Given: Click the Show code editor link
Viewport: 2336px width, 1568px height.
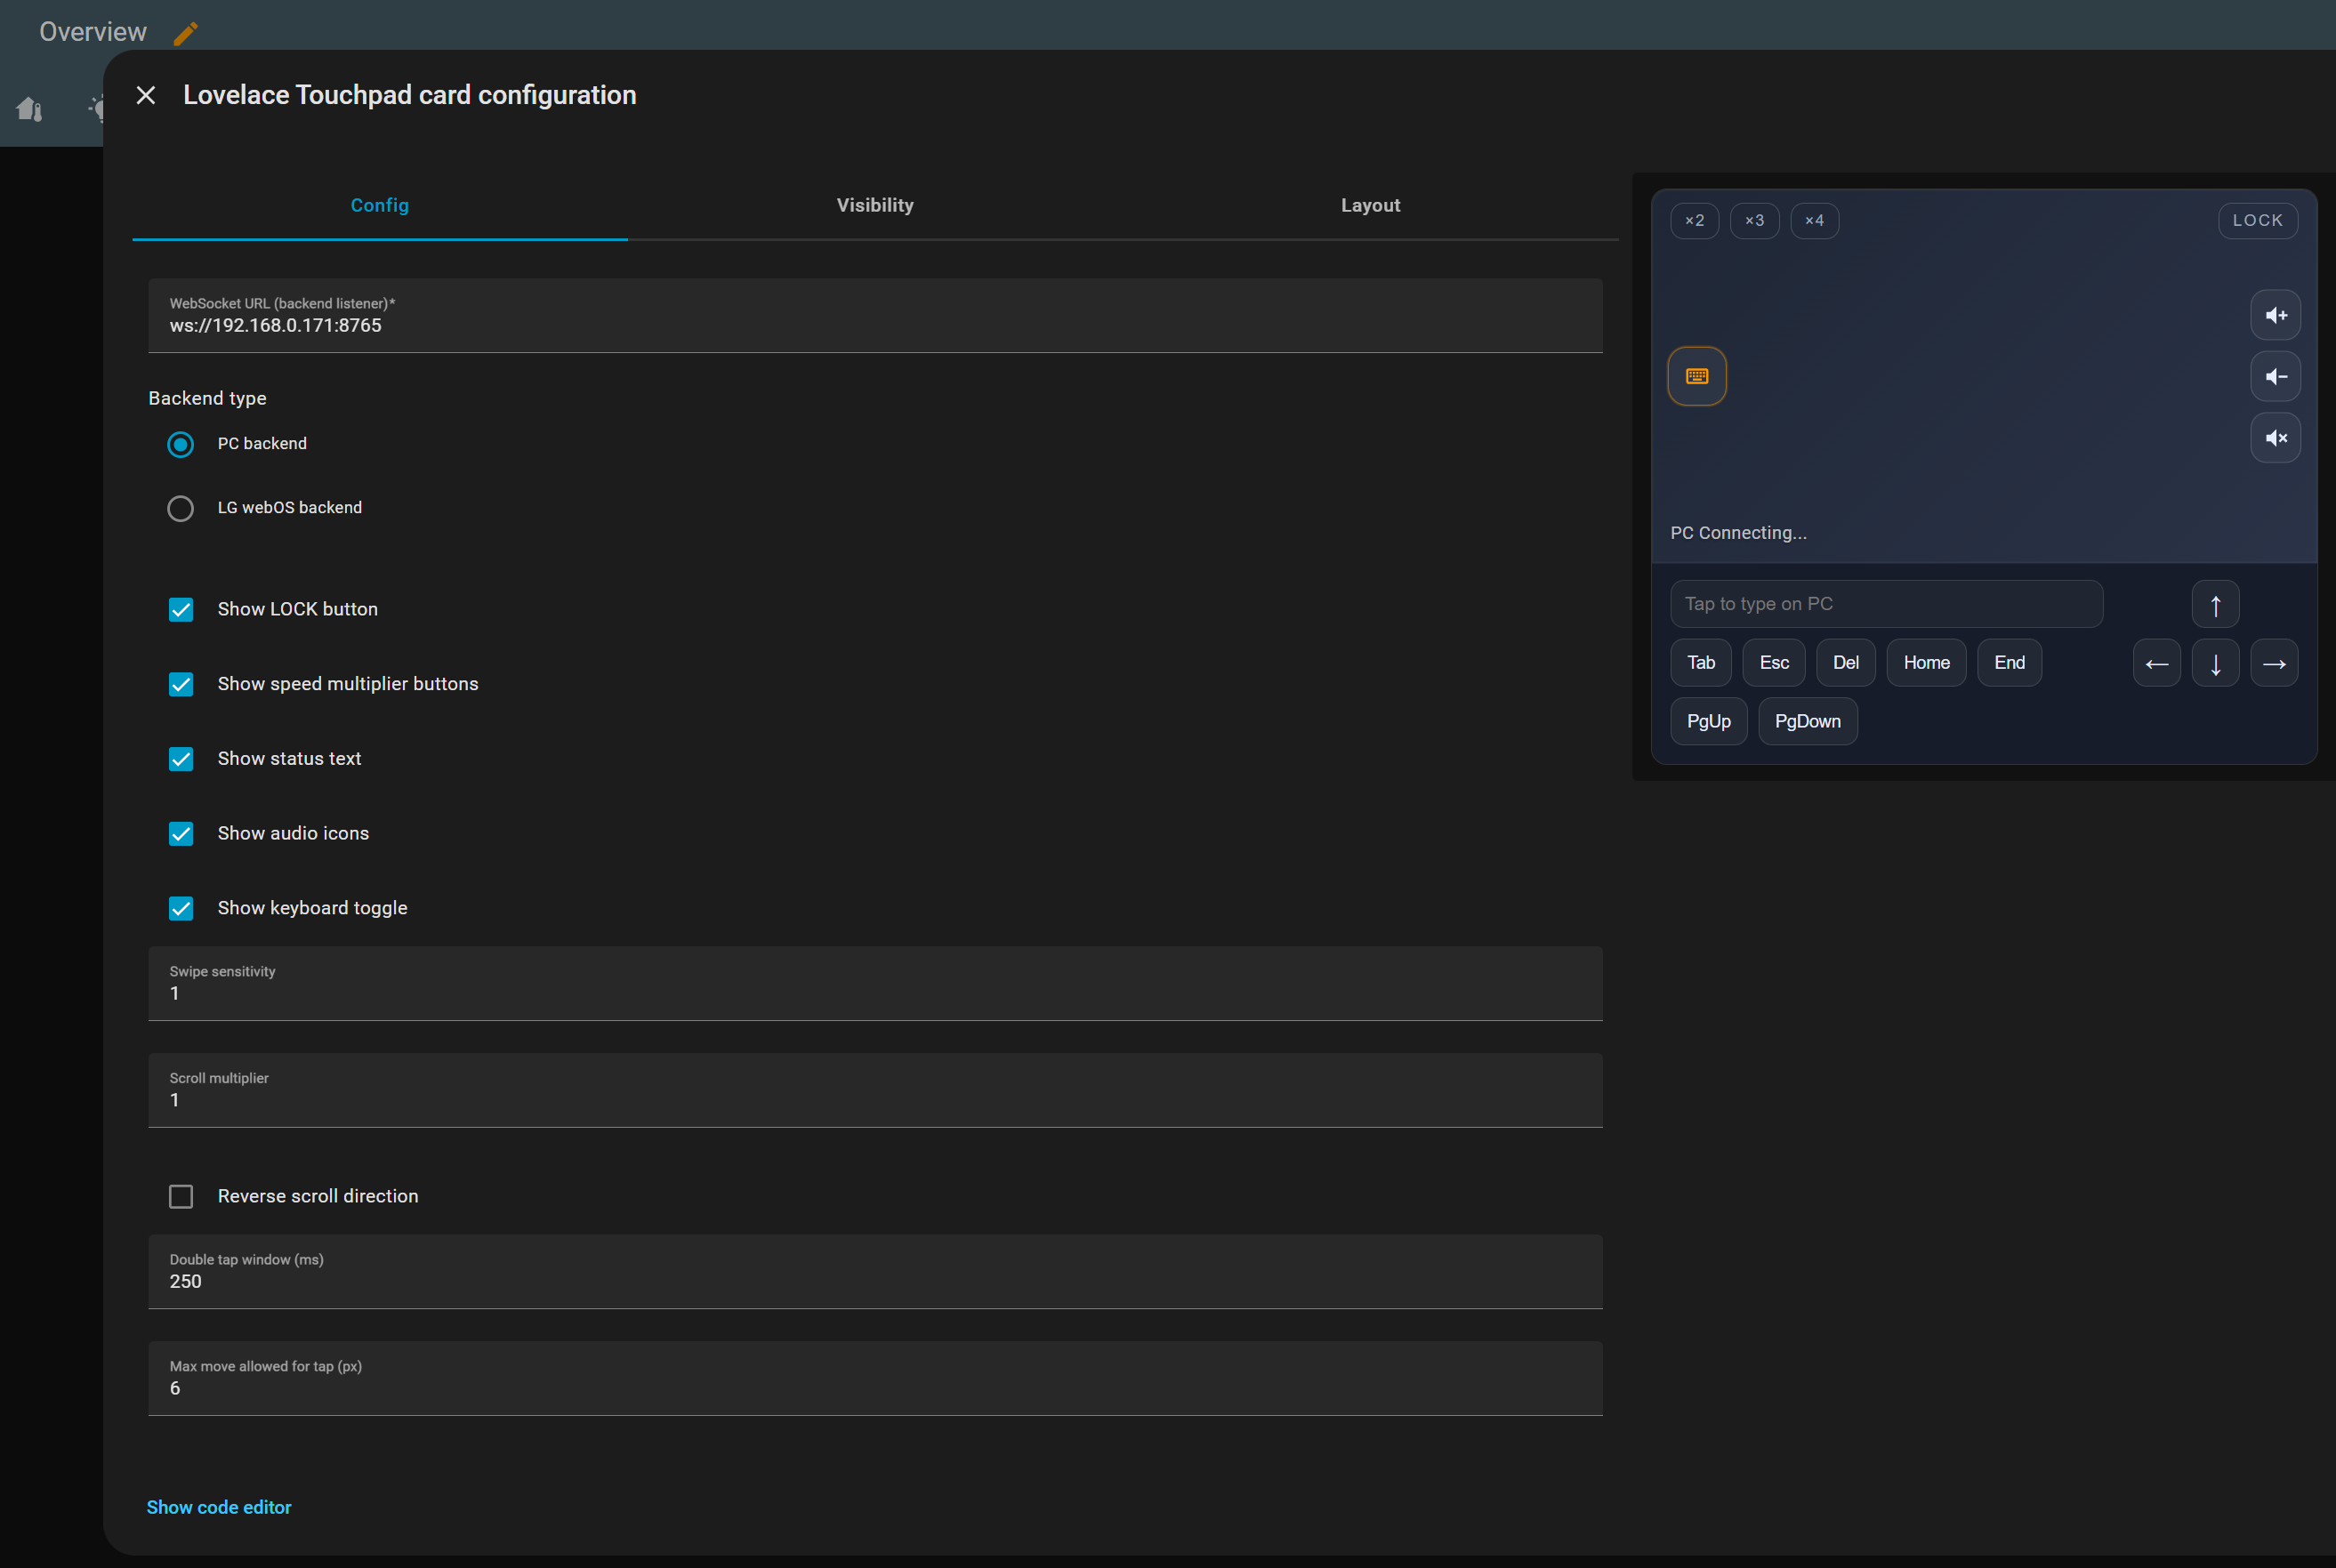Looking at the screenshot, I should pyautogui.click(x=219, y=1507).
